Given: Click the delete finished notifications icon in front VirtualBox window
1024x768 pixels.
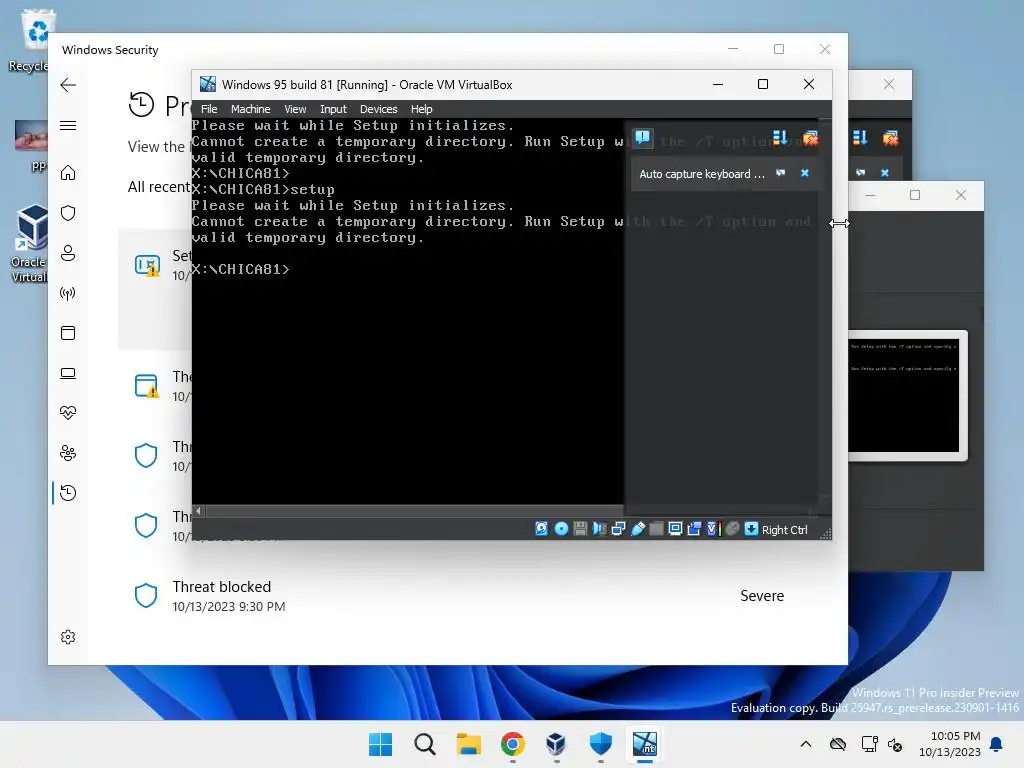Looking at the screenshot, I should [x=810, y=138].
